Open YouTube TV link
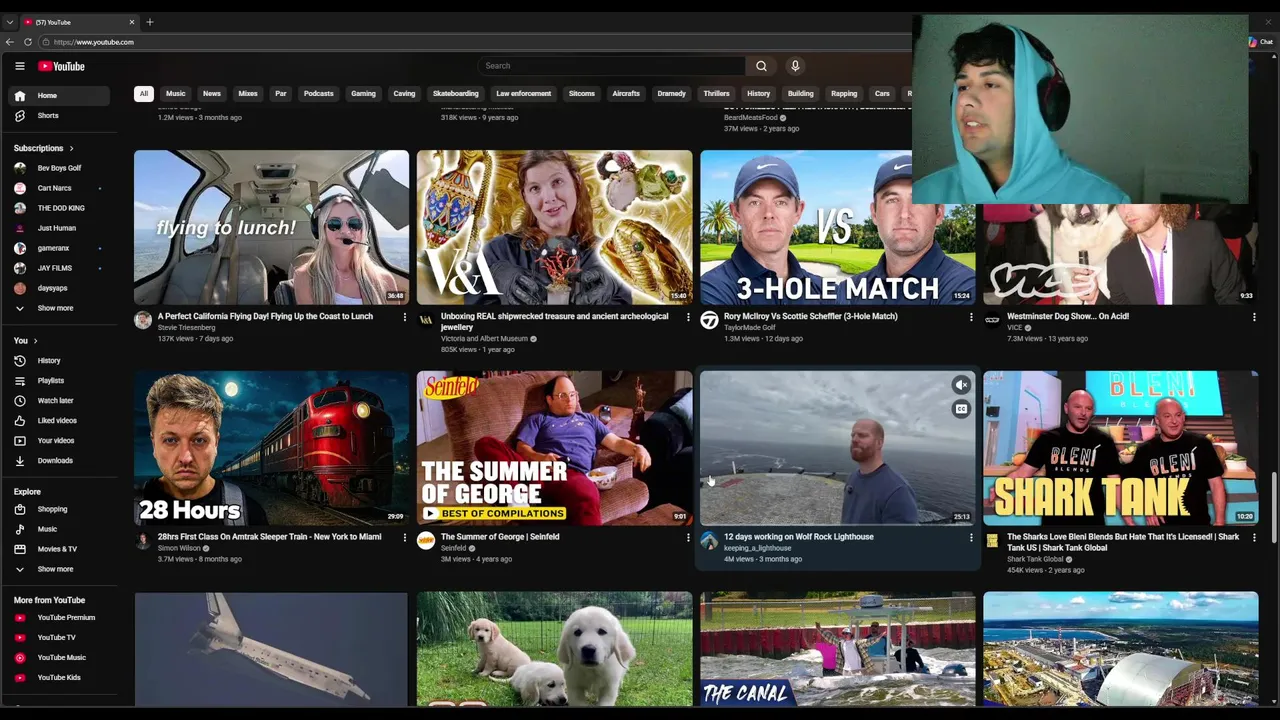Screen dimensions: 1280x720 pyautogui.click(x=60, y=638)
